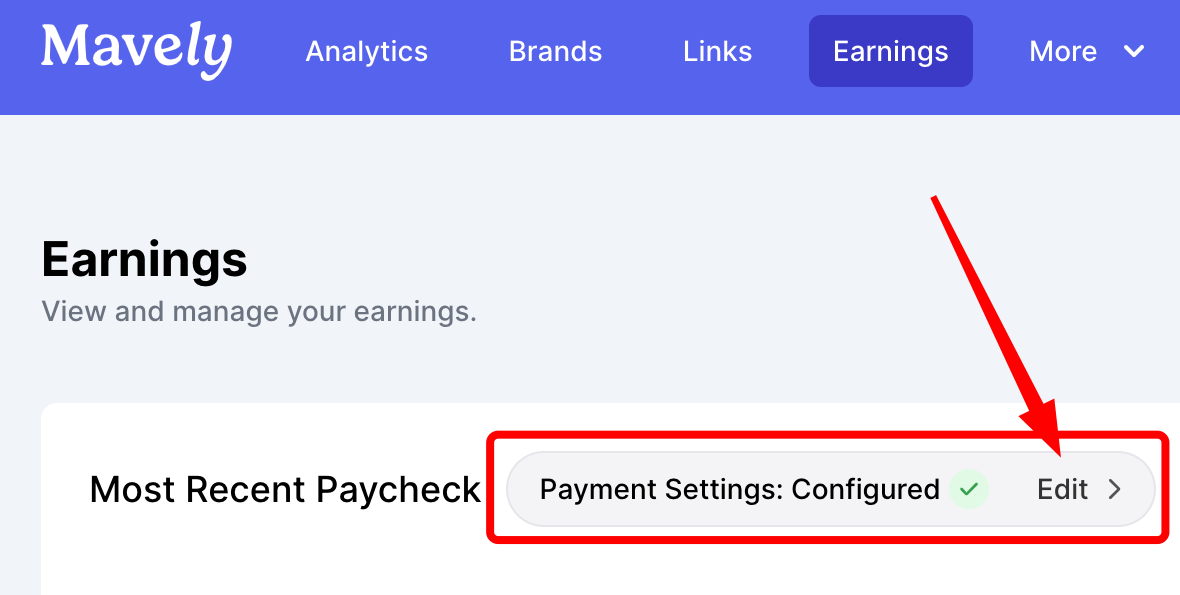Select Edit in the payment settings pill

point(1062,490)
